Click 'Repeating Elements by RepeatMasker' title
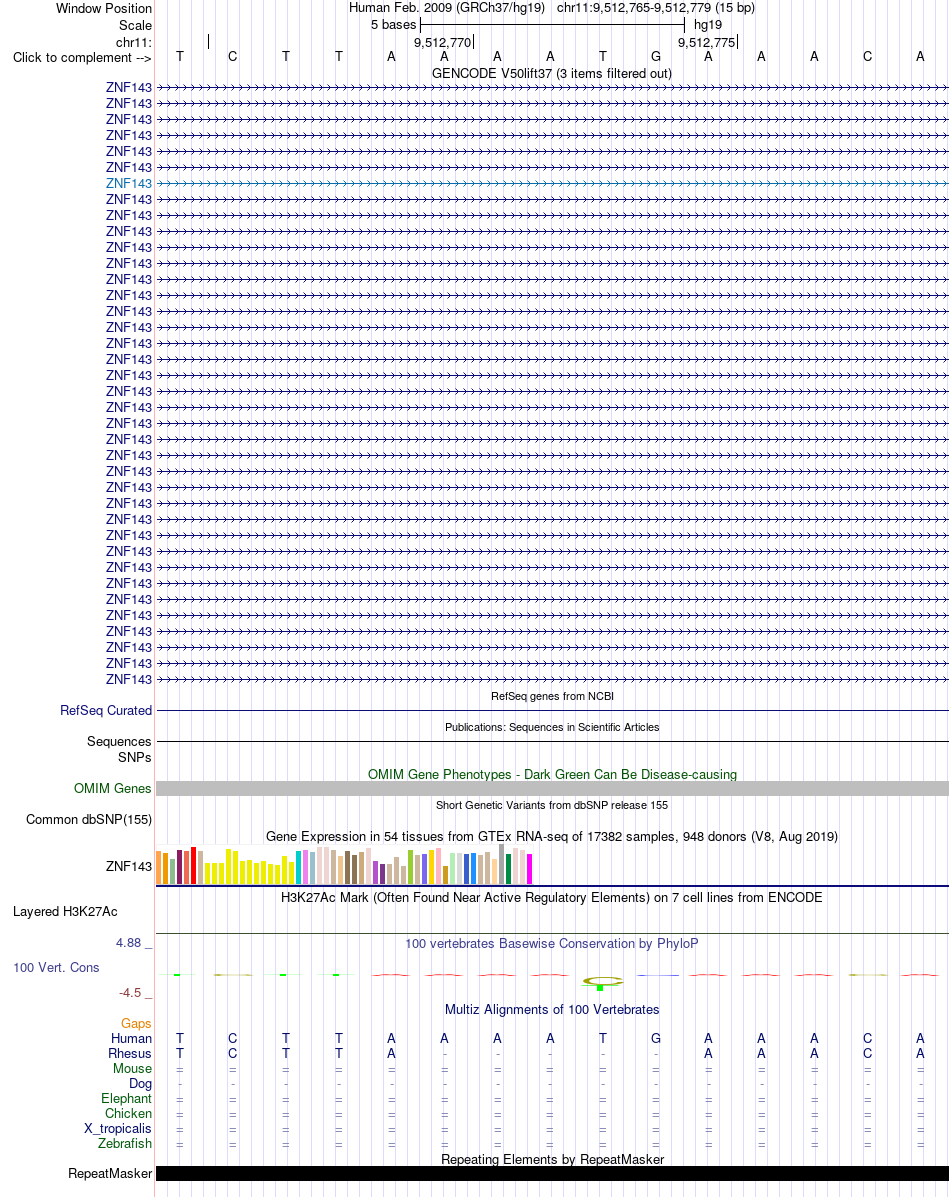950x1197 pixels. coord(552,1160)
